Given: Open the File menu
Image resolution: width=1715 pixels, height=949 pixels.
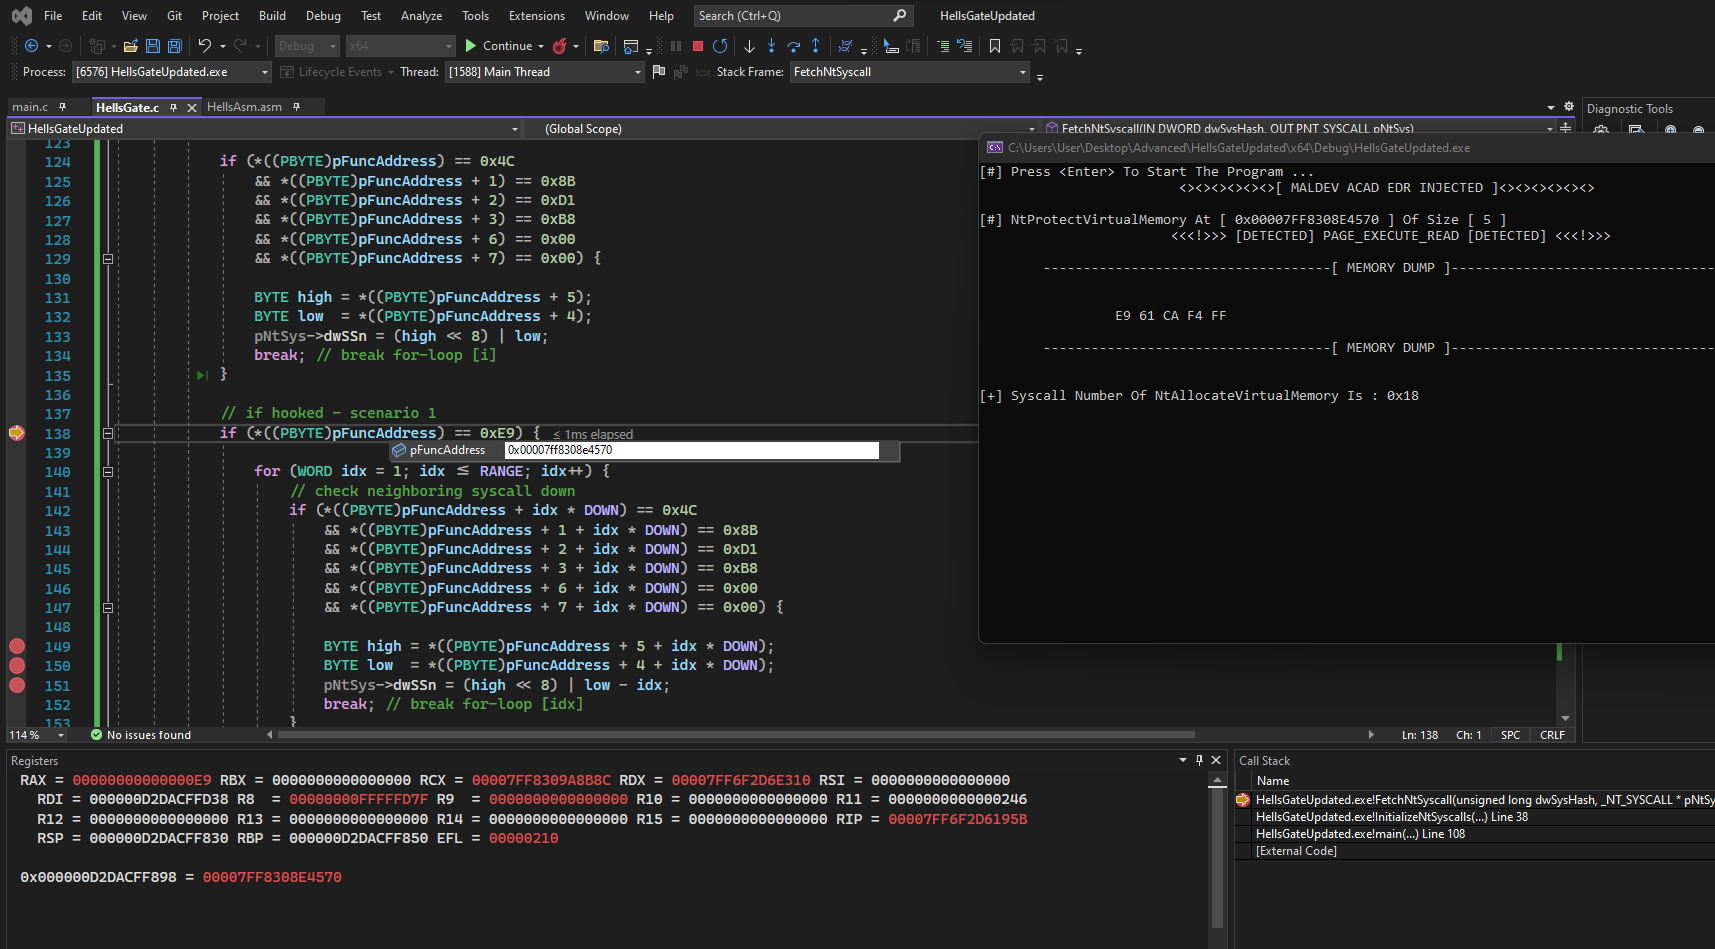Looking at the screenshot, I should tap(53, 16).
